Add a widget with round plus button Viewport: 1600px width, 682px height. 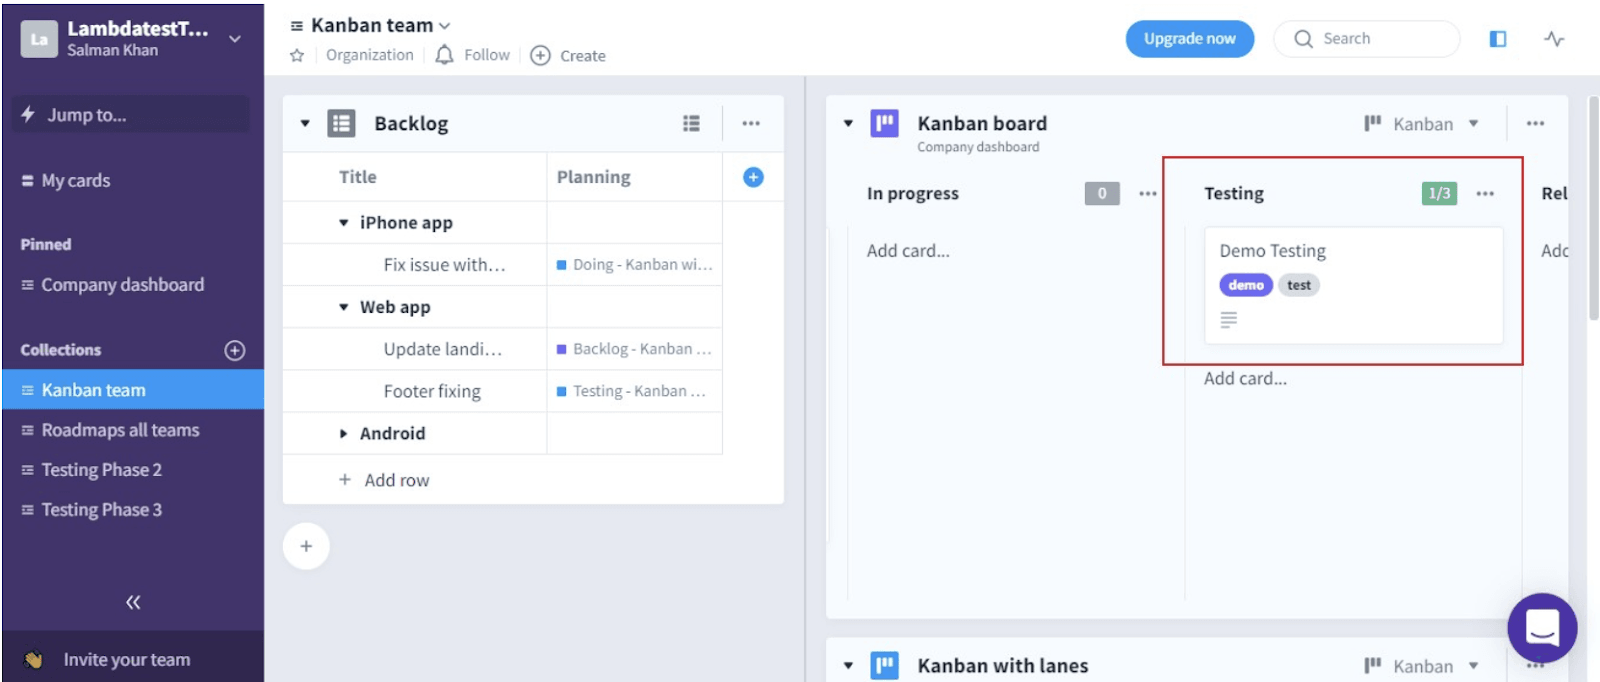click(x=306, y=546)
